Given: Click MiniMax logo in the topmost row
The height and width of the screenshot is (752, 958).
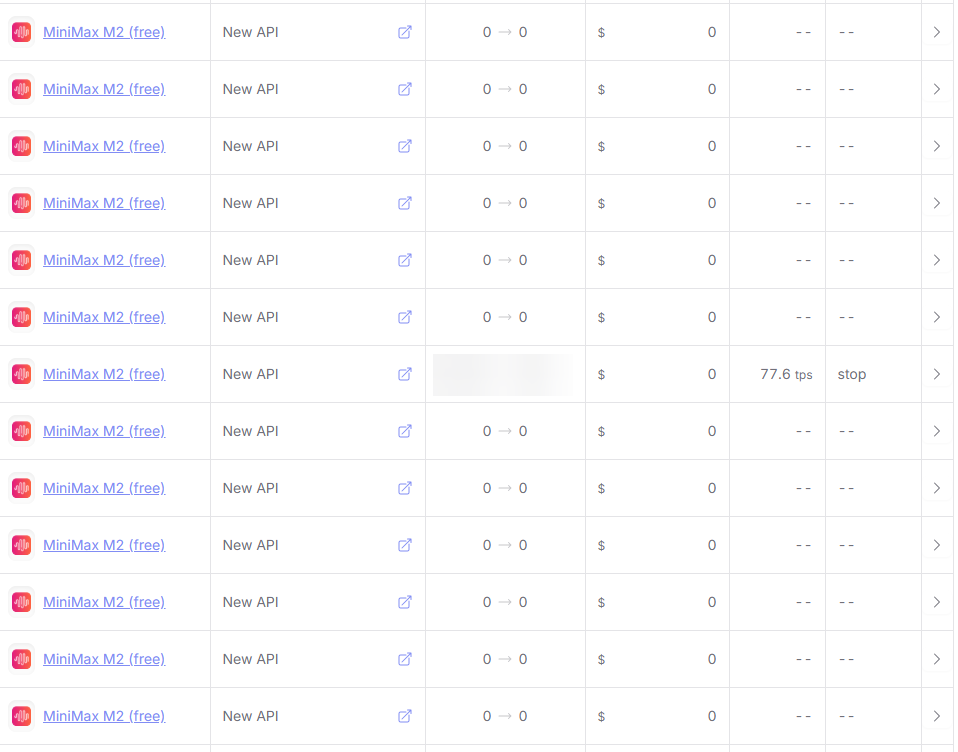Looking at the screenshot, I should pos(22,32).
